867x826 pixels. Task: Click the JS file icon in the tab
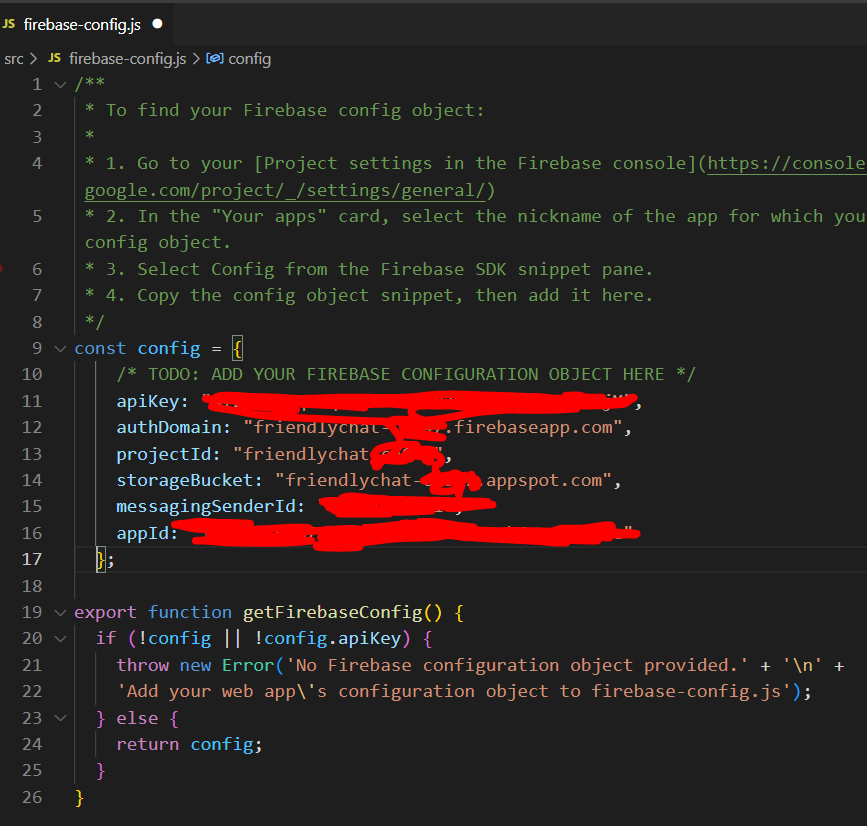9,24
